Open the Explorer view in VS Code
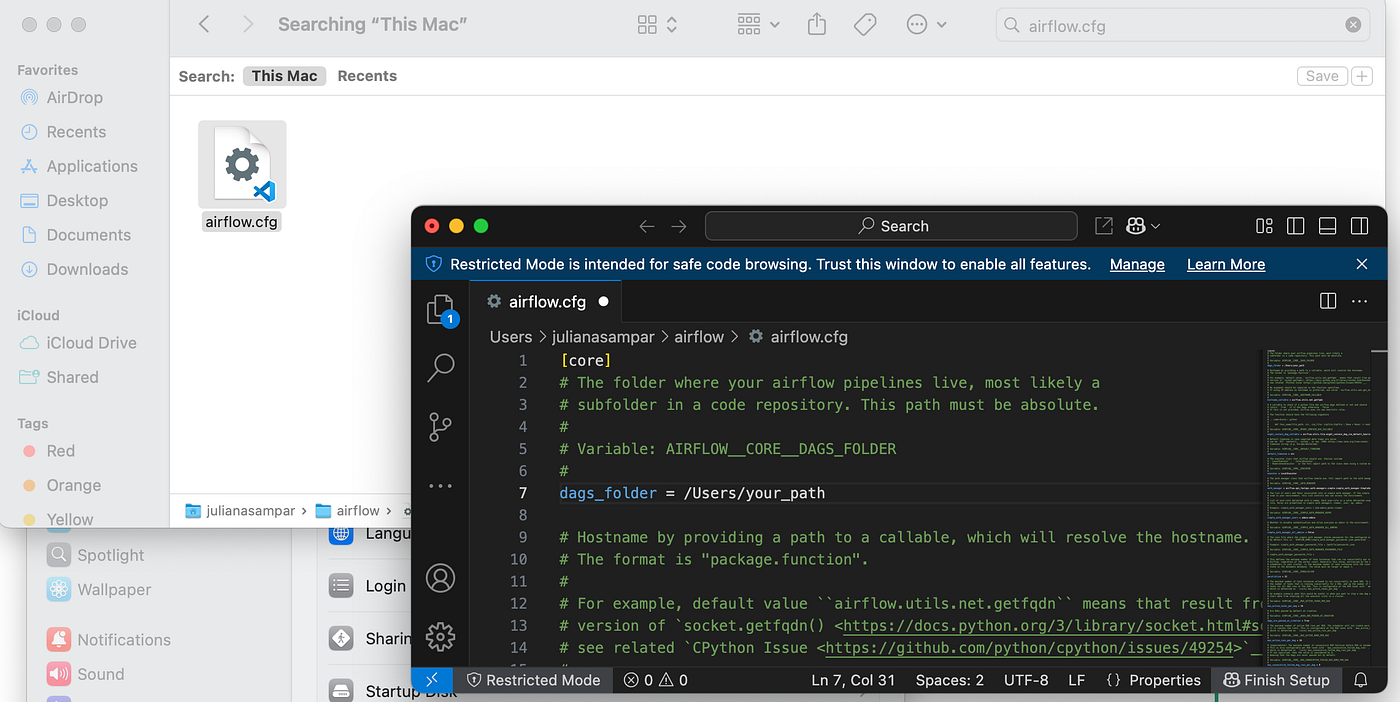This screenshot has width=1400, height=702. [x=441, y=310]
